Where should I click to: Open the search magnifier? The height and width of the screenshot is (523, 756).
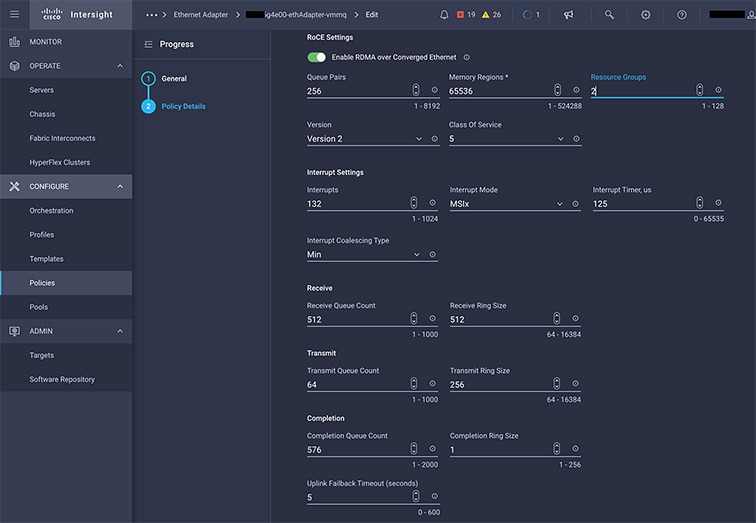(x=609, y=15)
